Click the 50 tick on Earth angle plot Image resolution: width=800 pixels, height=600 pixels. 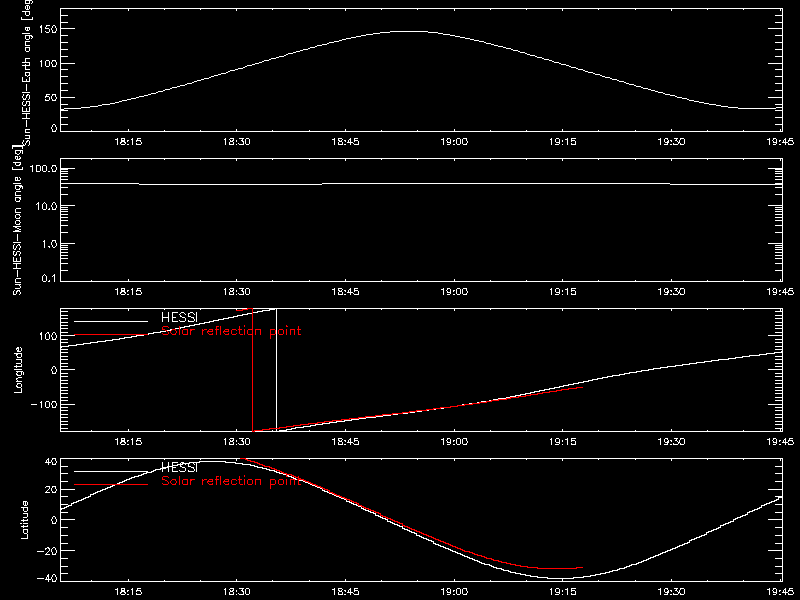[x=51, y=97]
